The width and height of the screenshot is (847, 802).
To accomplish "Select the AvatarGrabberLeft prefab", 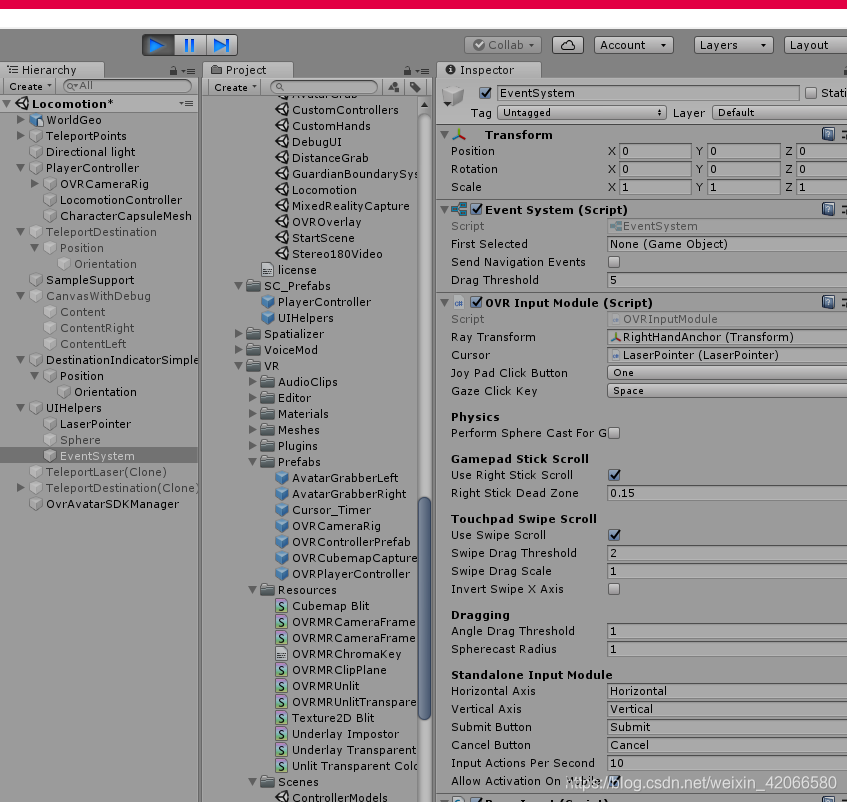I will (x=345, y=478).
